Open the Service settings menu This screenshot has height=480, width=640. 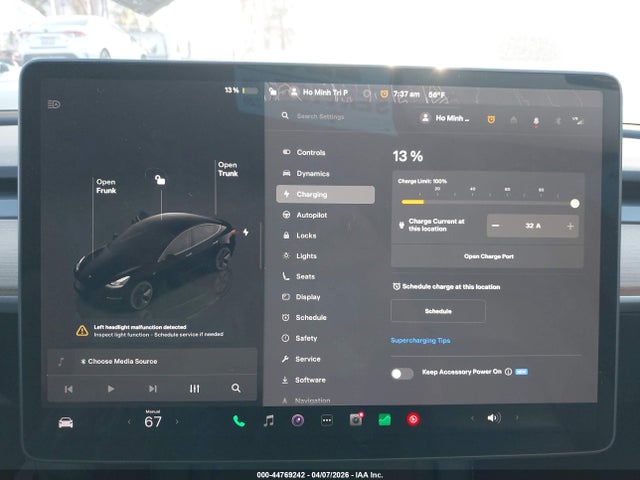coord(301,359)
